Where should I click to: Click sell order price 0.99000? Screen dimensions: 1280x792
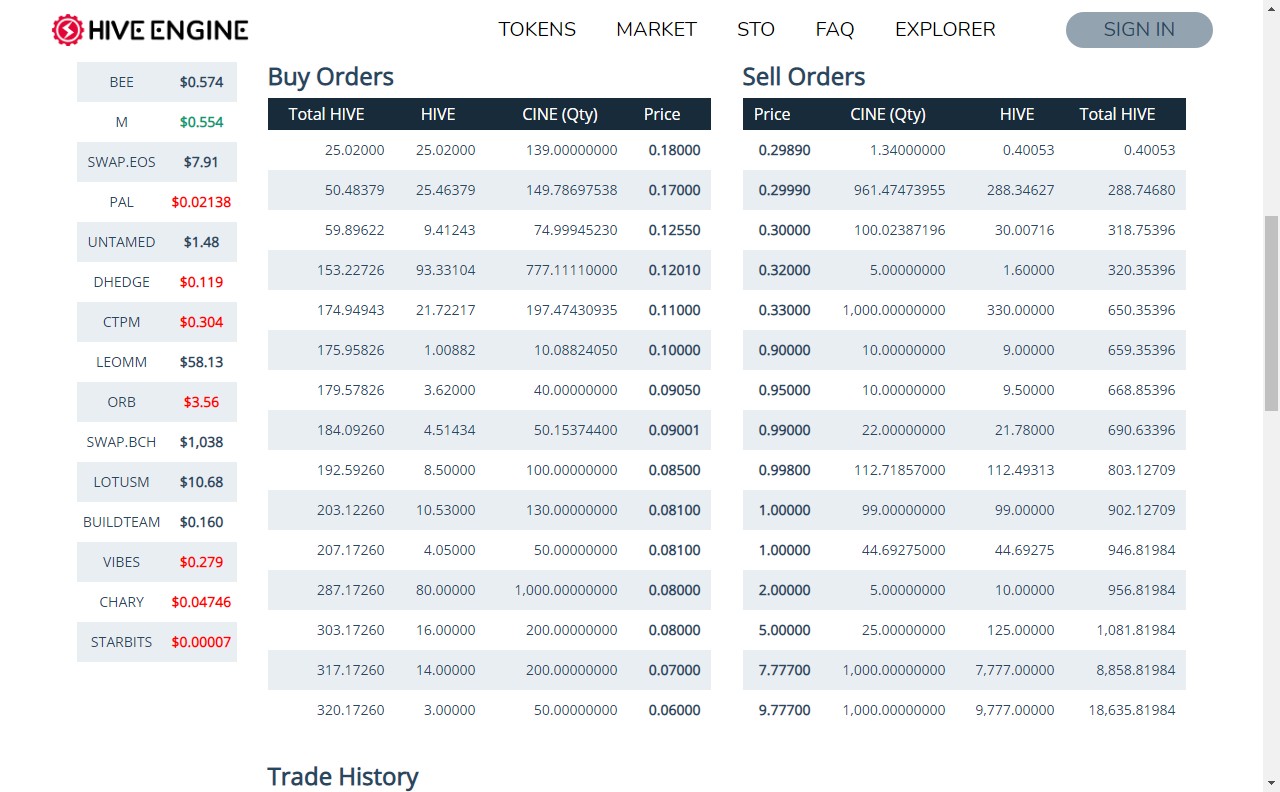(784, 430)
